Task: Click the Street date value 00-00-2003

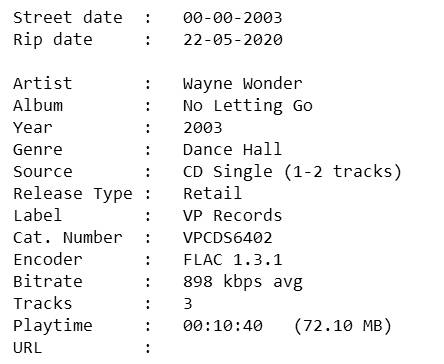Action: [x=233, y=17]
